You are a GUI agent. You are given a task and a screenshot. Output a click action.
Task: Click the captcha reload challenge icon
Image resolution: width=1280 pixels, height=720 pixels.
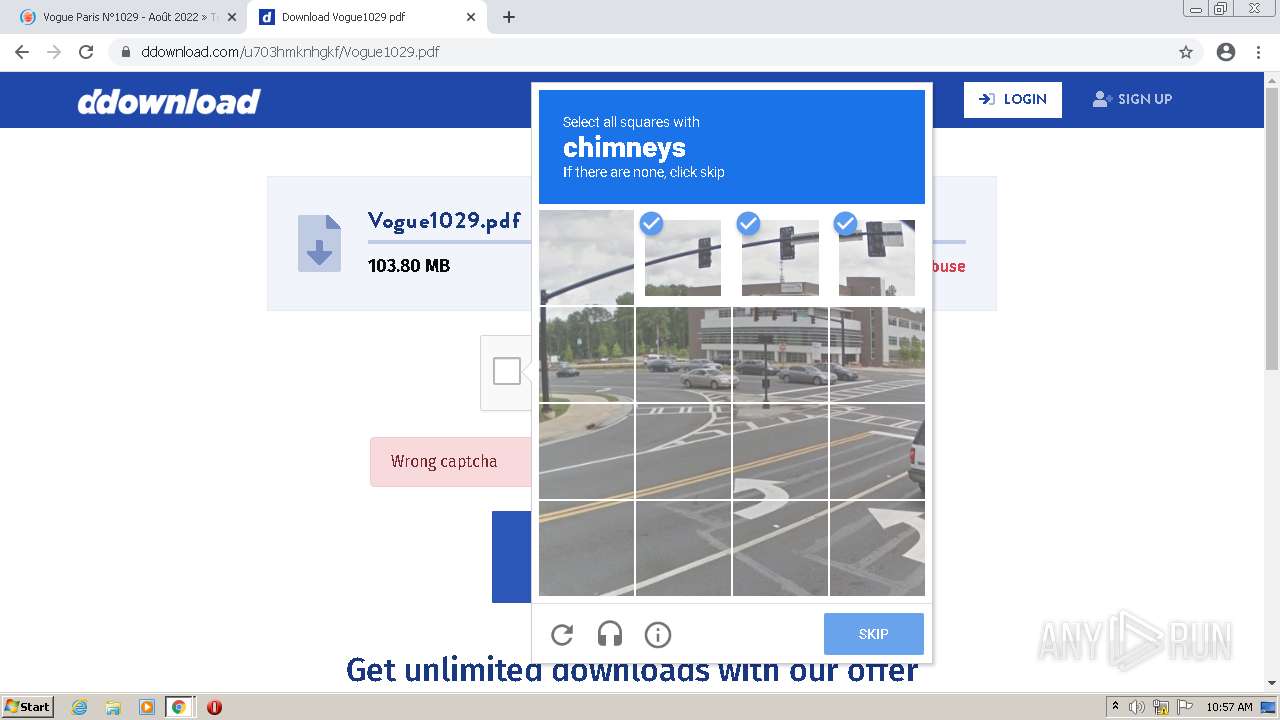[x=562, y=634]
